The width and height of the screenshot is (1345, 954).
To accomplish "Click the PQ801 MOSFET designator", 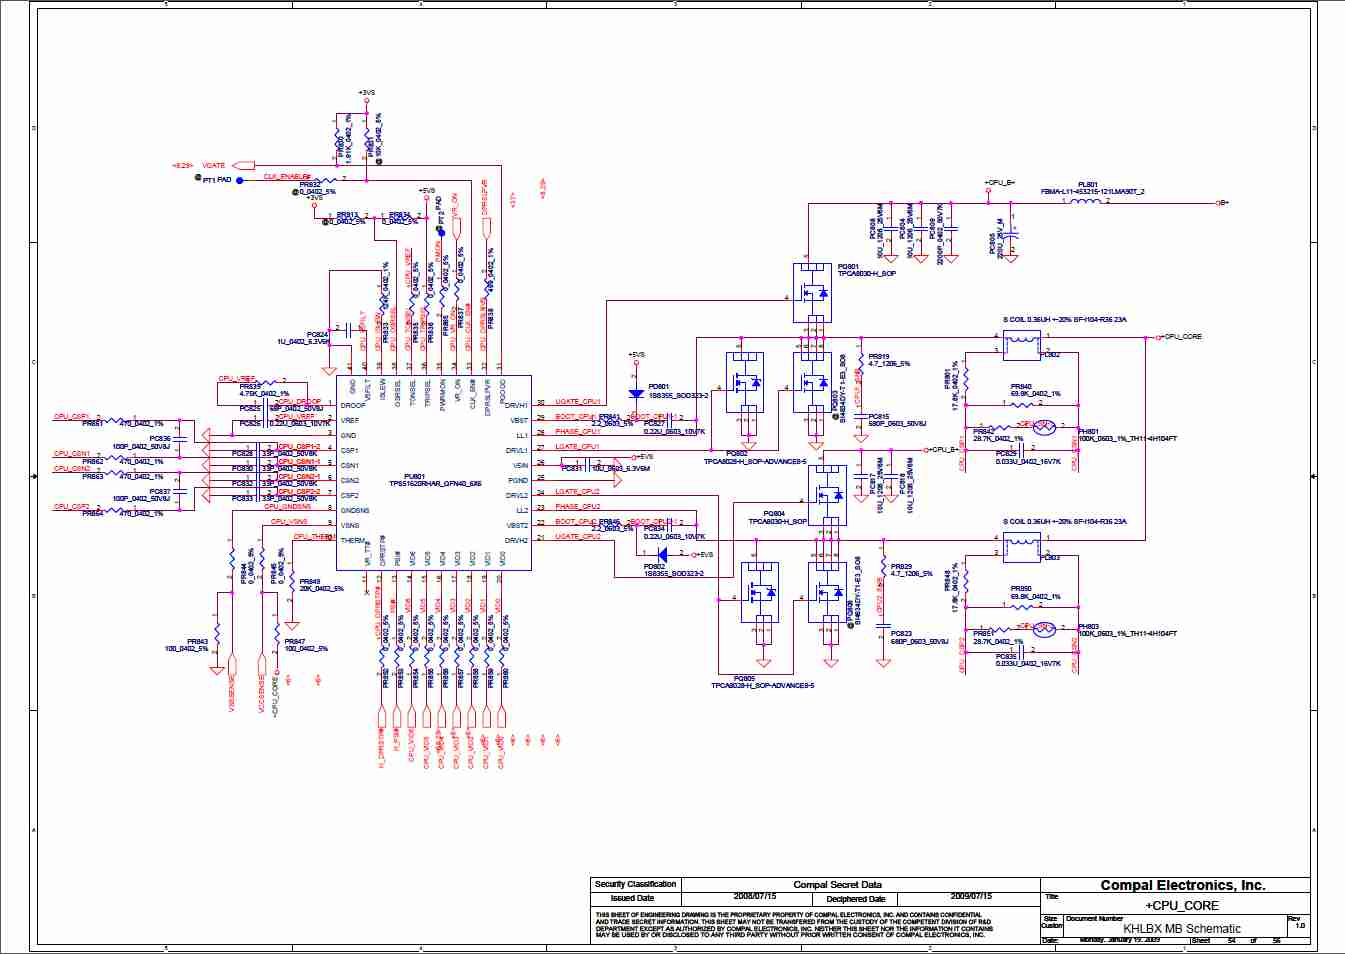I will pyautogui.click(x=848, y=267).
